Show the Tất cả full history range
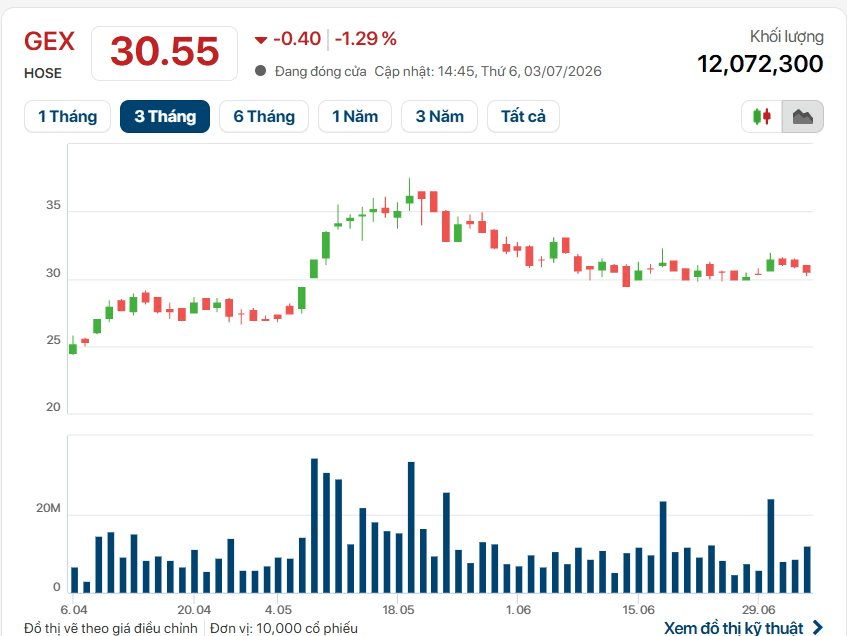Image resolution: width=847 pixels, height=636 pixels. [523, 116]
